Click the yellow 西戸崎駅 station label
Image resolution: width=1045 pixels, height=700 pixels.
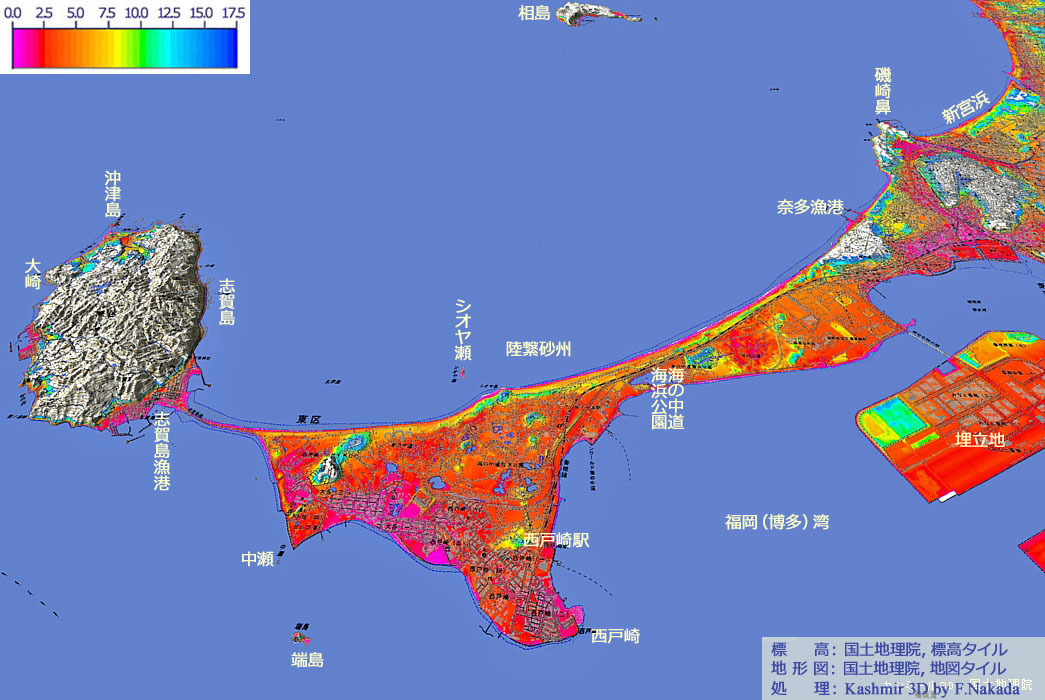pos(556,540)
